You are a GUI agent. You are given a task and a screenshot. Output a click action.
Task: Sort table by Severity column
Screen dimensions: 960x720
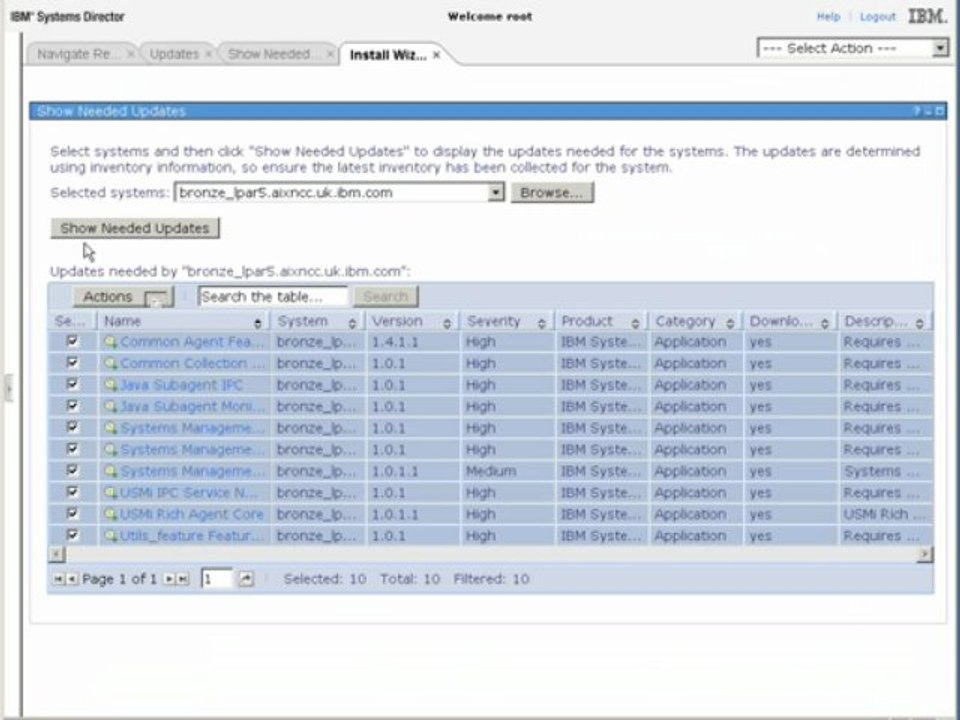(541, 323)
